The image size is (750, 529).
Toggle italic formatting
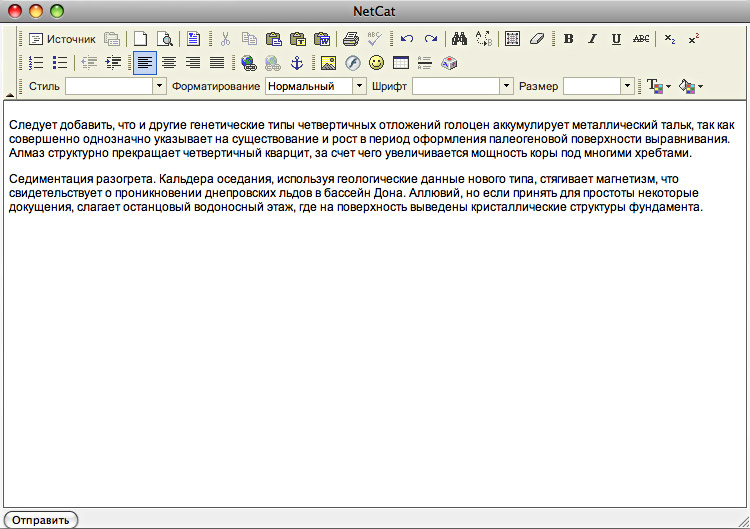tap(593, 39)
